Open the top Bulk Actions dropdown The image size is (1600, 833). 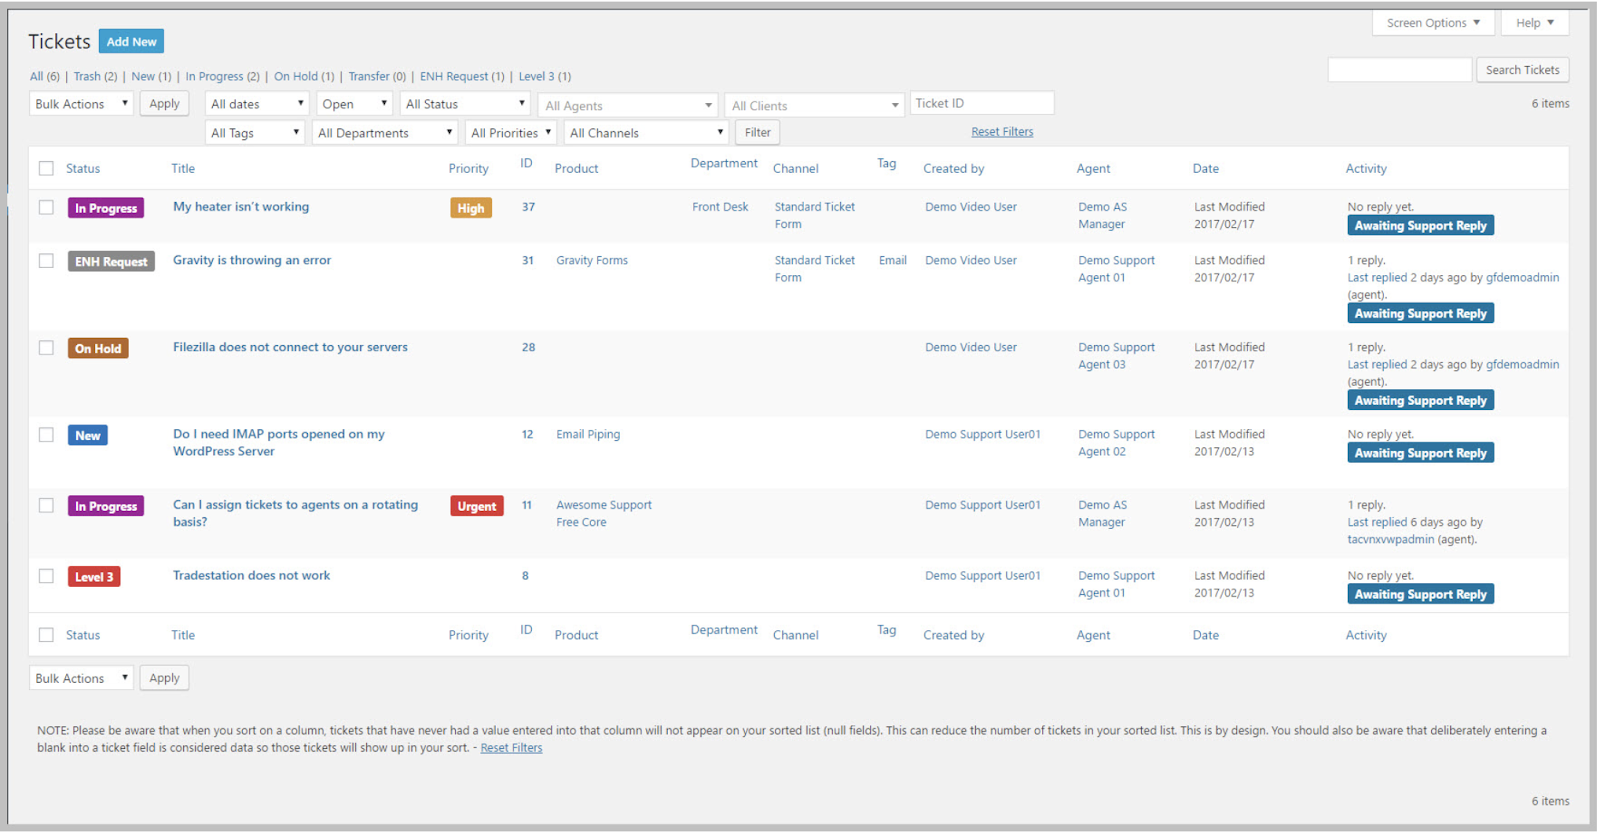(x=81, y=104)
